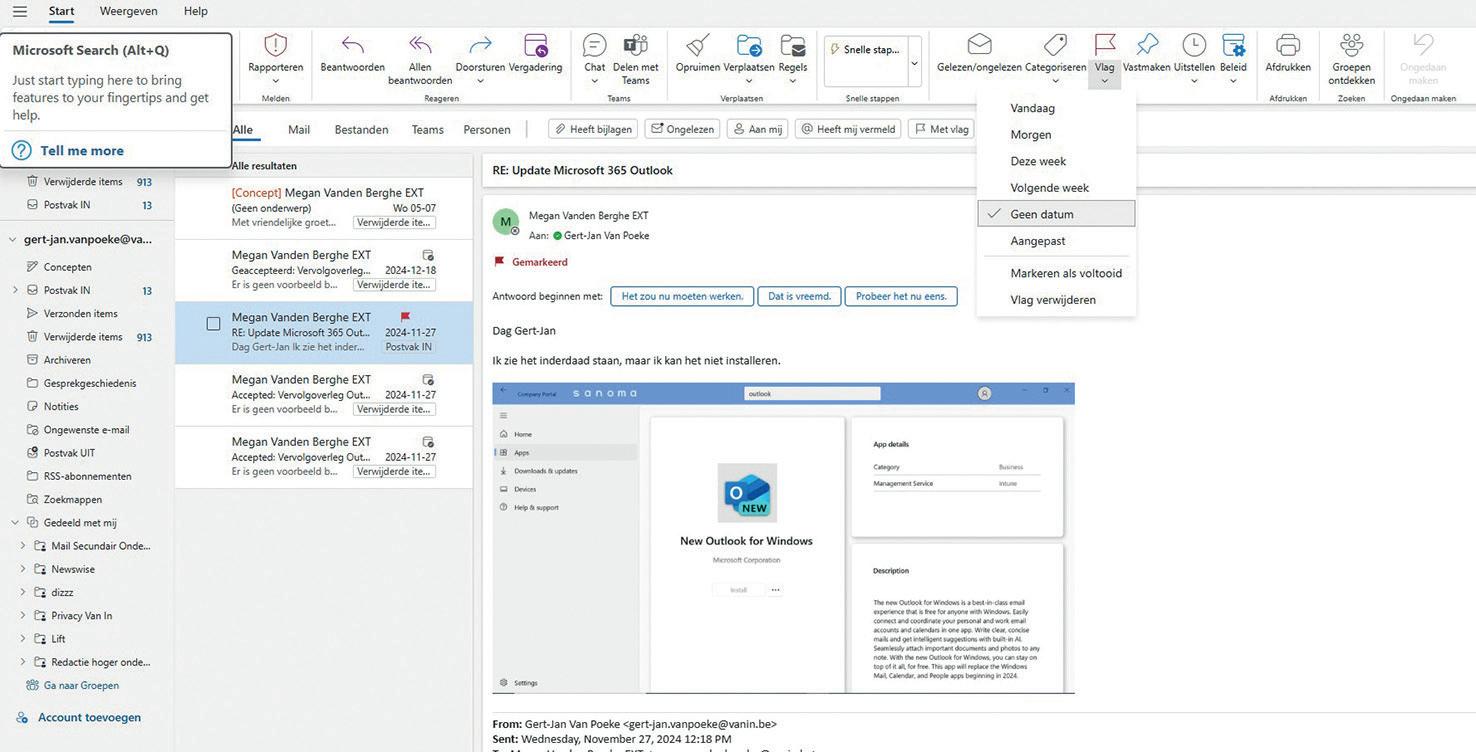1476x752 pixels.
Task: Open the dropdown arrow under Doorsturen
Action: tap(480, 82)
